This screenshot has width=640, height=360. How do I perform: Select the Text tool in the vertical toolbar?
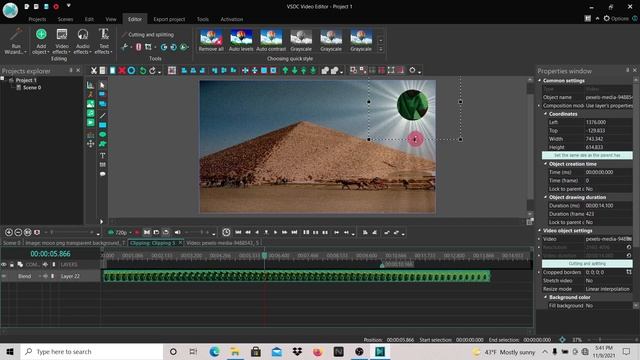102,155
